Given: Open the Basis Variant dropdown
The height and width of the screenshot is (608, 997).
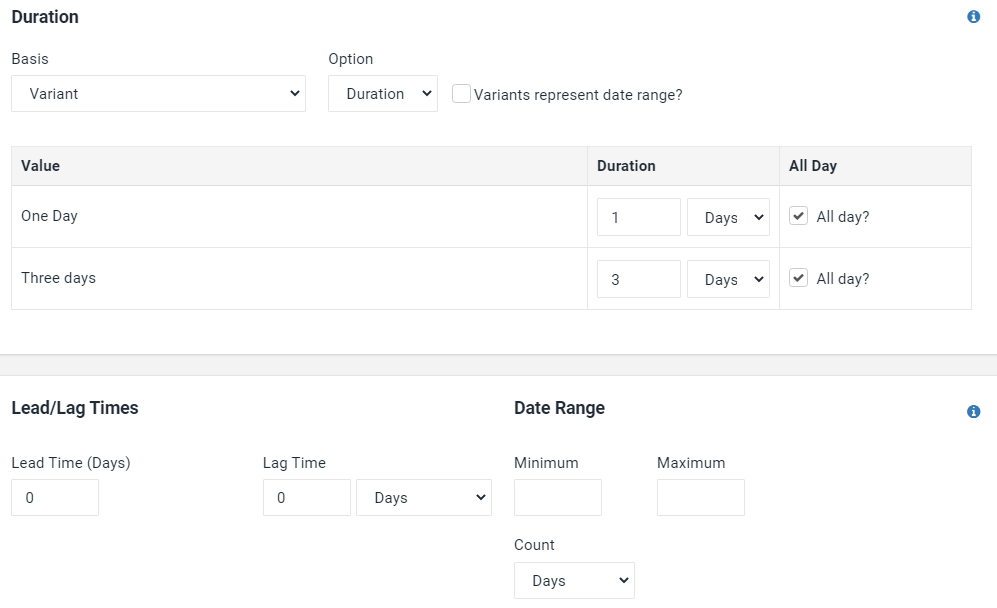Looking at the screenshot, I should tap(158, 93).
